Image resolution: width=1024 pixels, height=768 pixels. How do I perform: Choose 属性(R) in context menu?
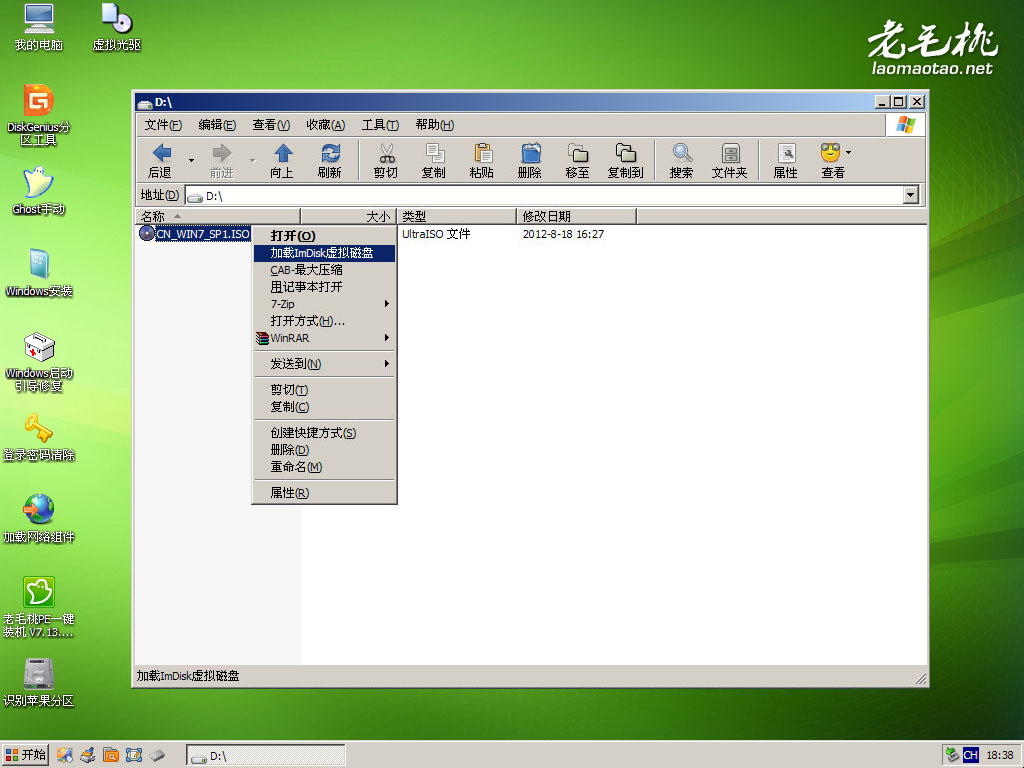[x=325, y=493]
